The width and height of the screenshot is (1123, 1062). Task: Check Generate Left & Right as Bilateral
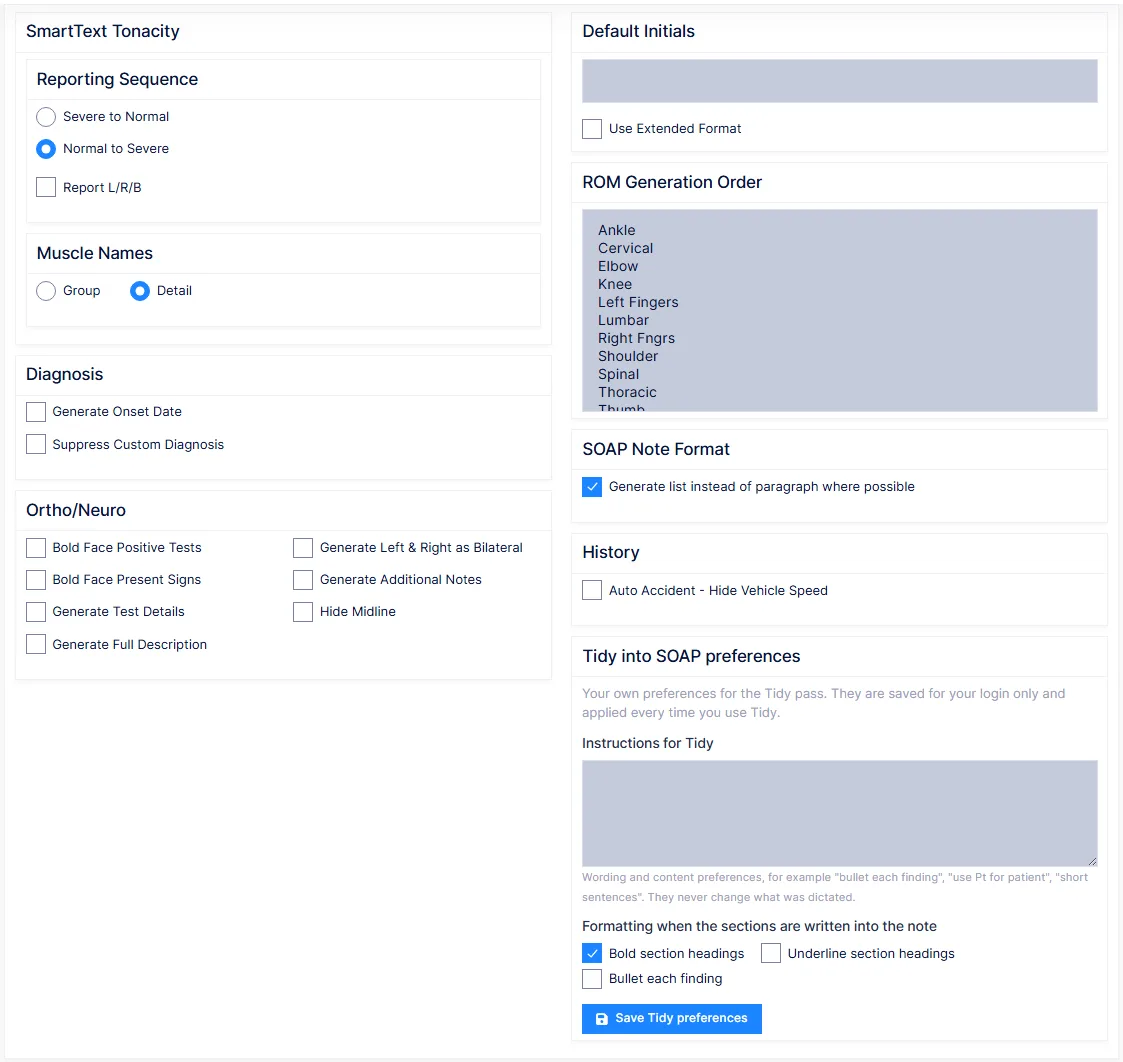(303, 548)
